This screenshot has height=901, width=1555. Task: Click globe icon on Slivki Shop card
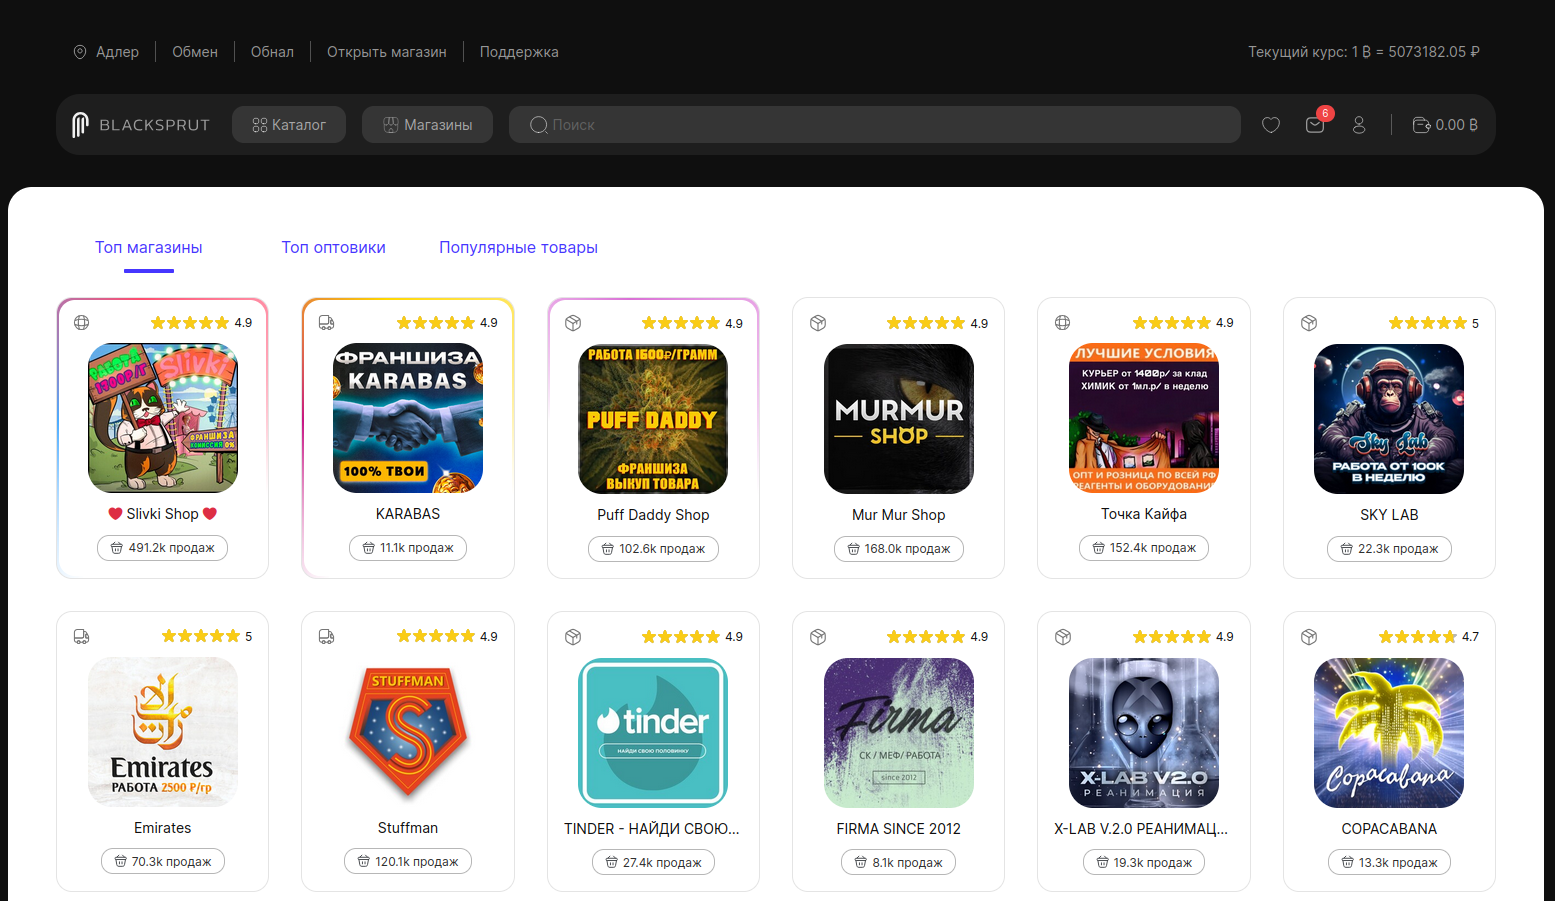[82, 323]
